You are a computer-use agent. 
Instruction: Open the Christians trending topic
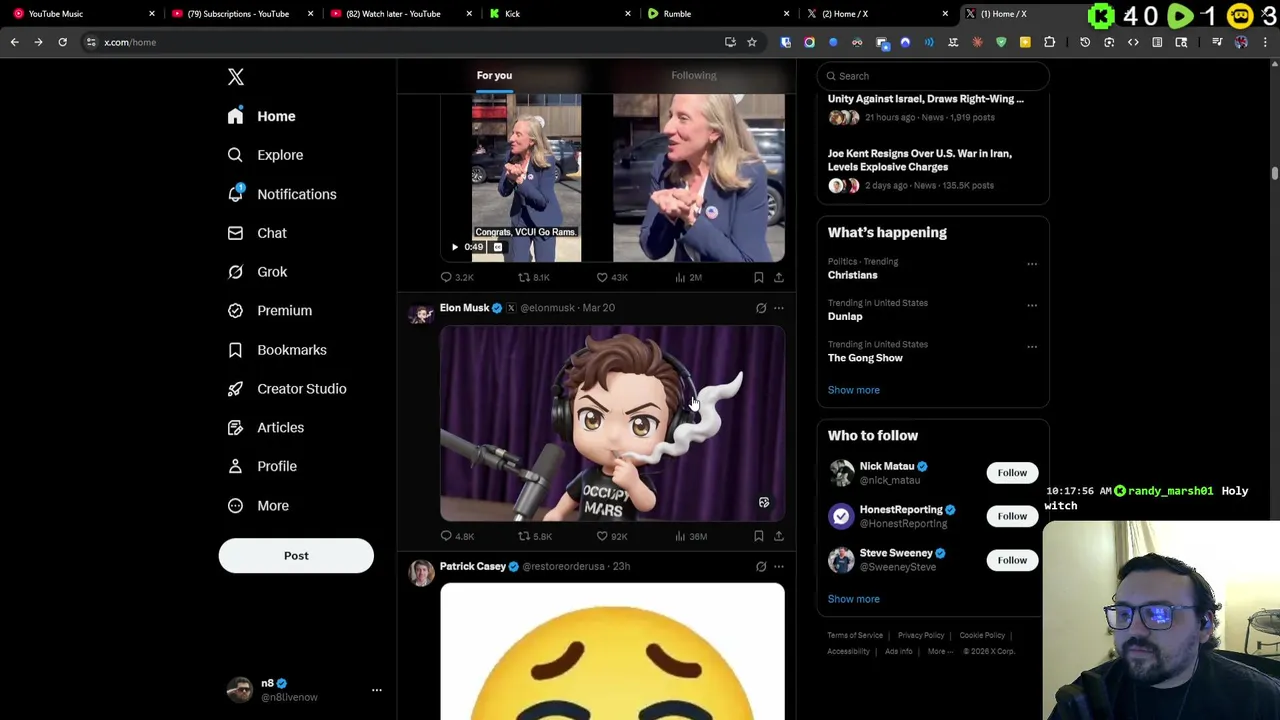coord(852,275)
